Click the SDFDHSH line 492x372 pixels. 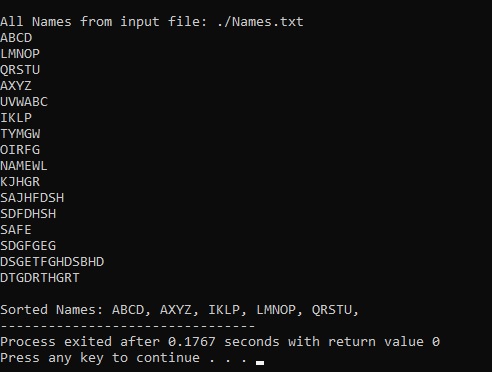coord(28,214)
